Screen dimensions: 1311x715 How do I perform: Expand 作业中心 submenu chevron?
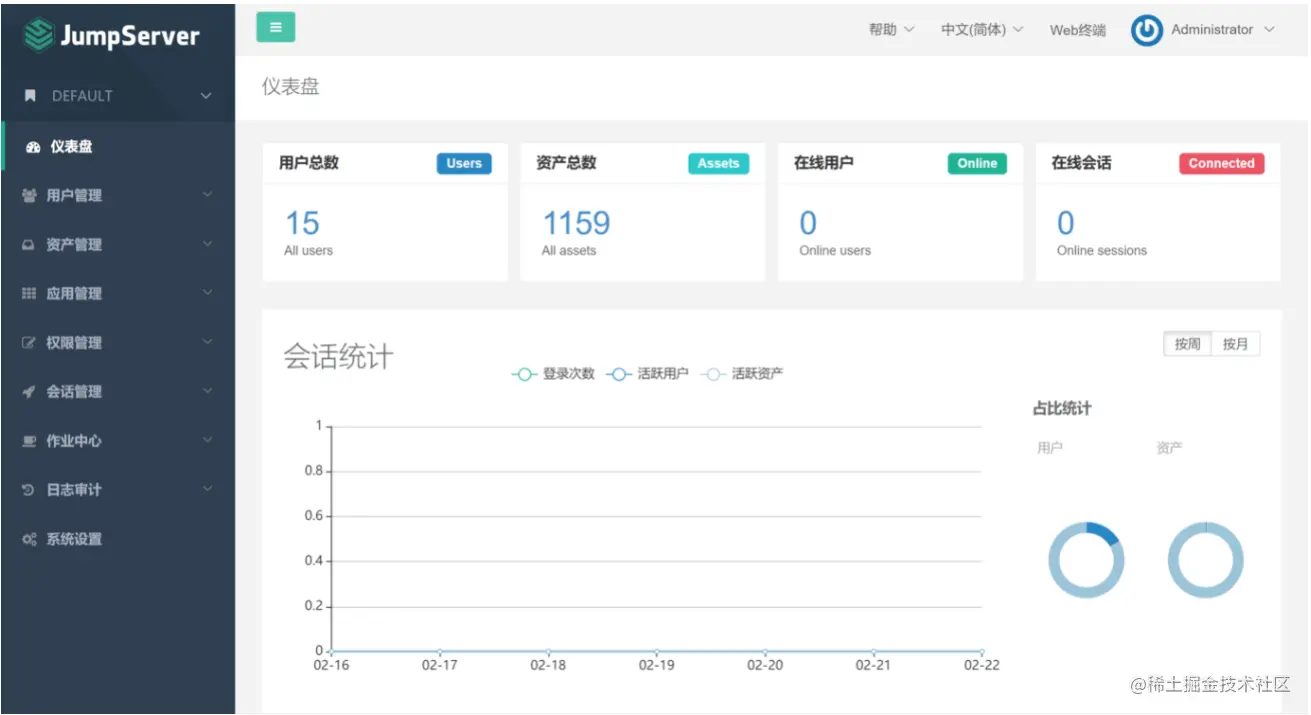point(207,439)
